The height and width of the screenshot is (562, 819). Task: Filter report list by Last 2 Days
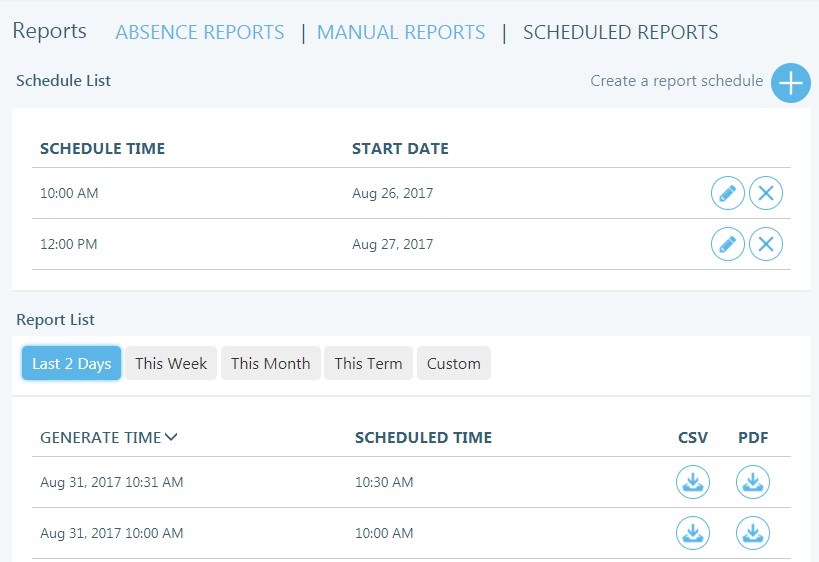71,364
